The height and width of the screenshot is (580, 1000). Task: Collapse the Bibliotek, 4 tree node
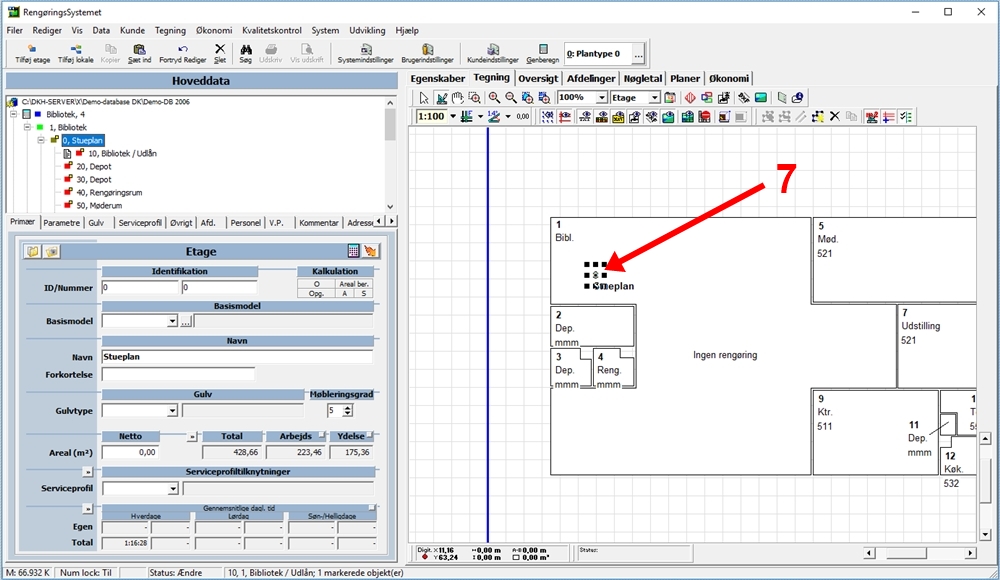(13, 114)
